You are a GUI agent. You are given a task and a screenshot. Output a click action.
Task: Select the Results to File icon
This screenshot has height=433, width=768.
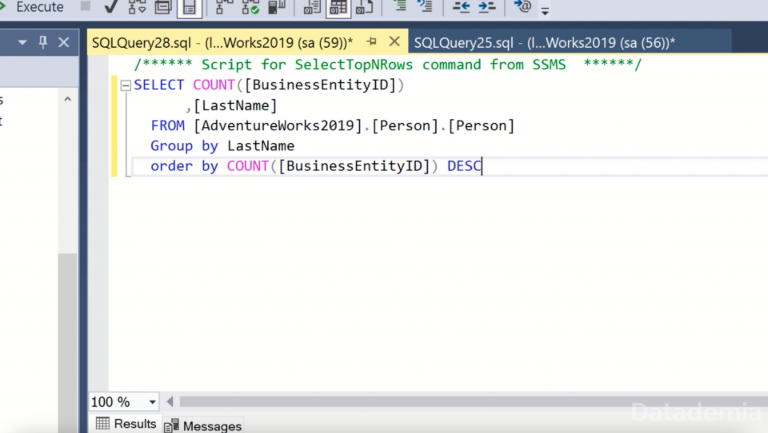(365, 8)
